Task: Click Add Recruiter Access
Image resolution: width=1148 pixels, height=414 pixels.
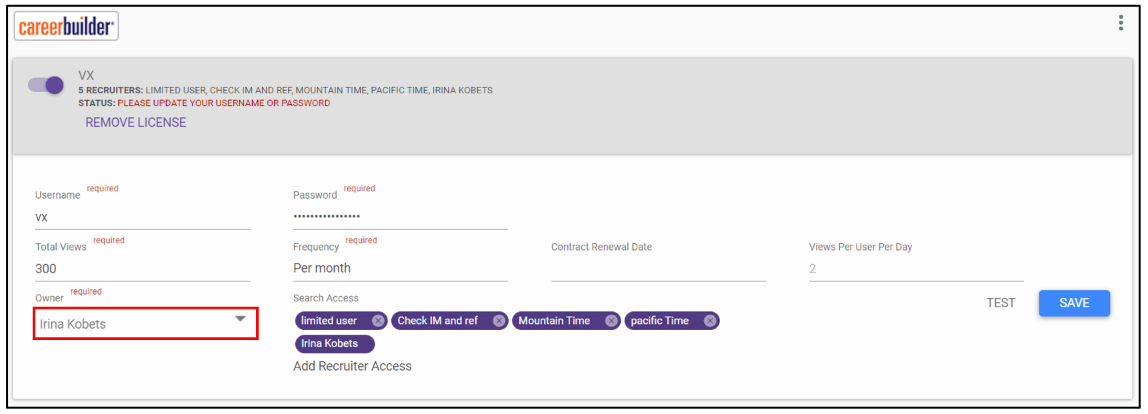Action: pos(352,366)
